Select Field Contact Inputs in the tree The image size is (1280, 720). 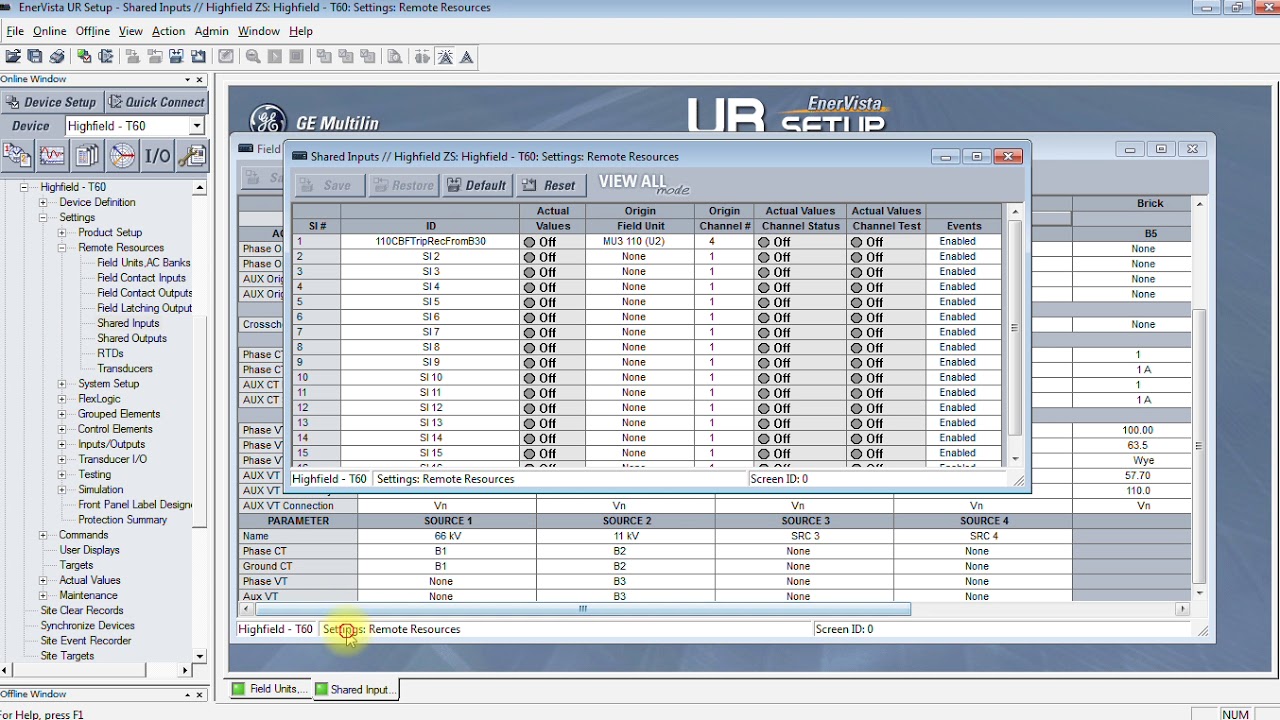tap(141, 278)
